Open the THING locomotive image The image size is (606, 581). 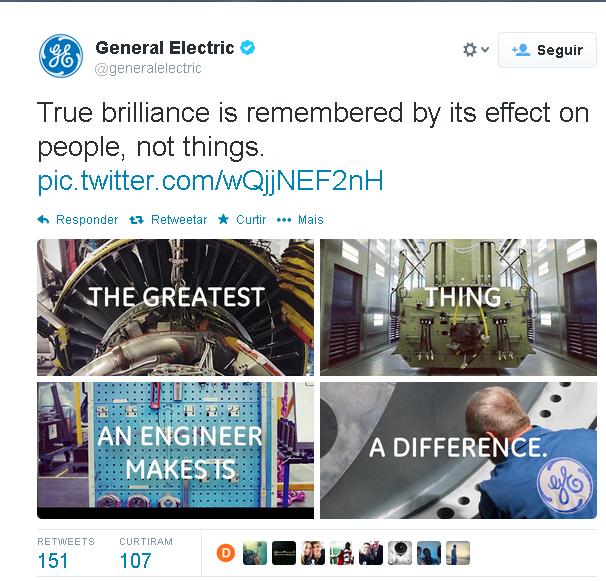point(458,307)
